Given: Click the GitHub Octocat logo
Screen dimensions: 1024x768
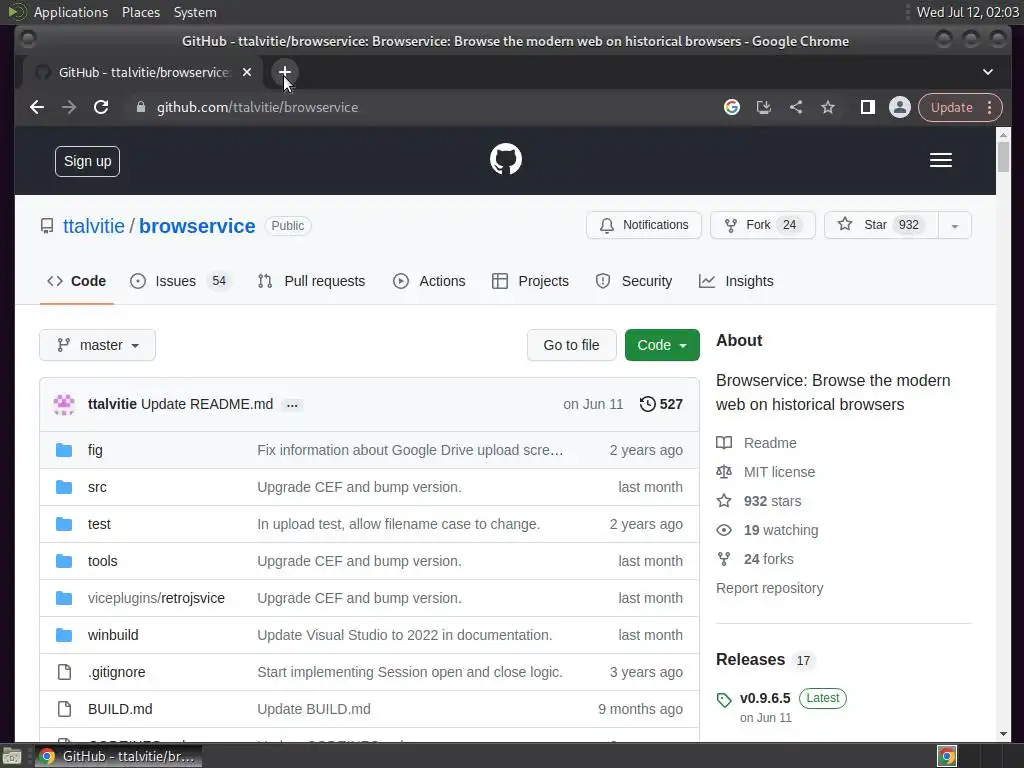Looking at the screenshot, I should pyautogui.click(x=505, y=159).
